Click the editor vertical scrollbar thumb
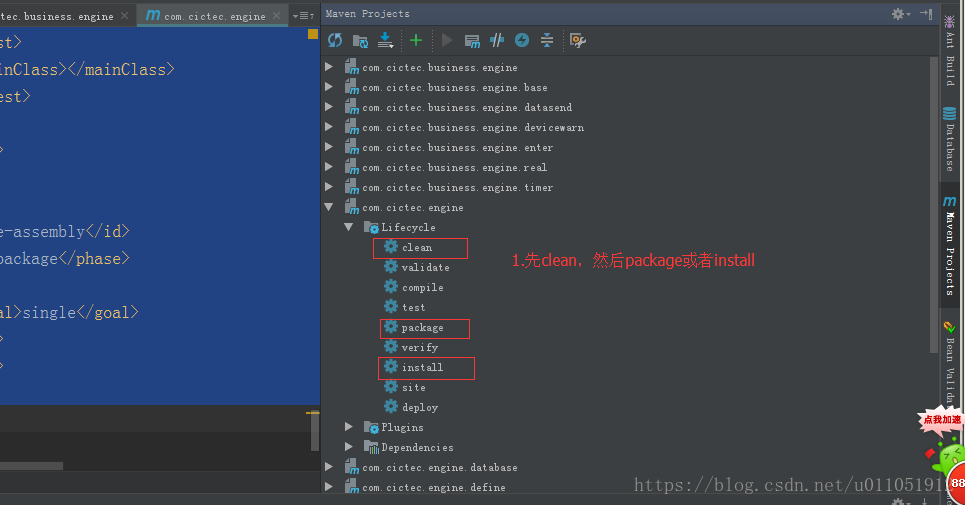The height and width of the screenshot is (505, 965). 314,432
